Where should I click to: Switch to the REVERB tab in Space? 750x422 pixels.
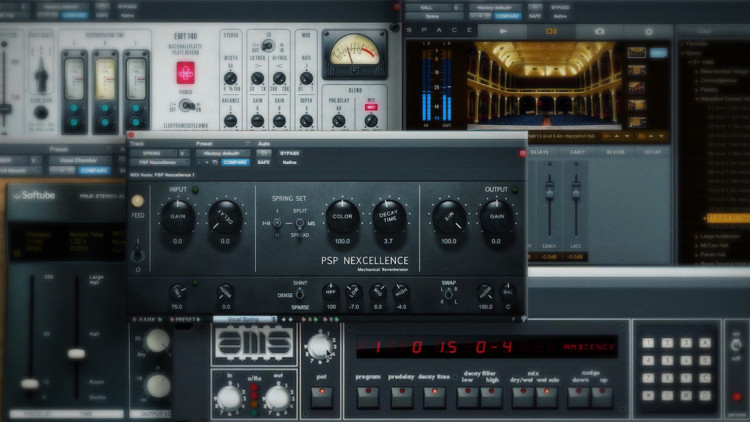(616, 152)
